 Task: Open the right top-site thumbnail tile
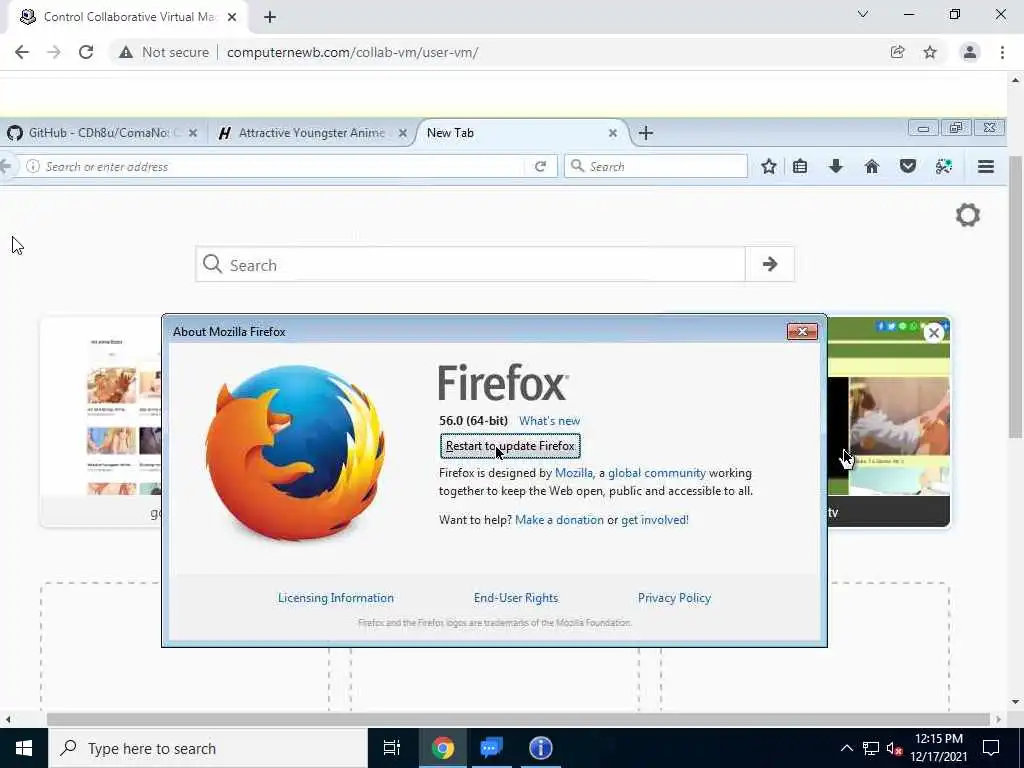pyautogui.click(x=889, y=422)
